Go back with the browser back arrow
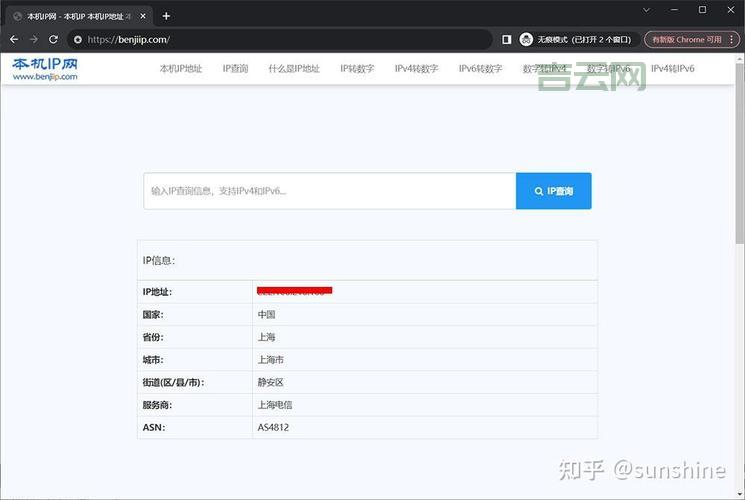The height and width of the screenshot is (500, 745). coord(14,39)
